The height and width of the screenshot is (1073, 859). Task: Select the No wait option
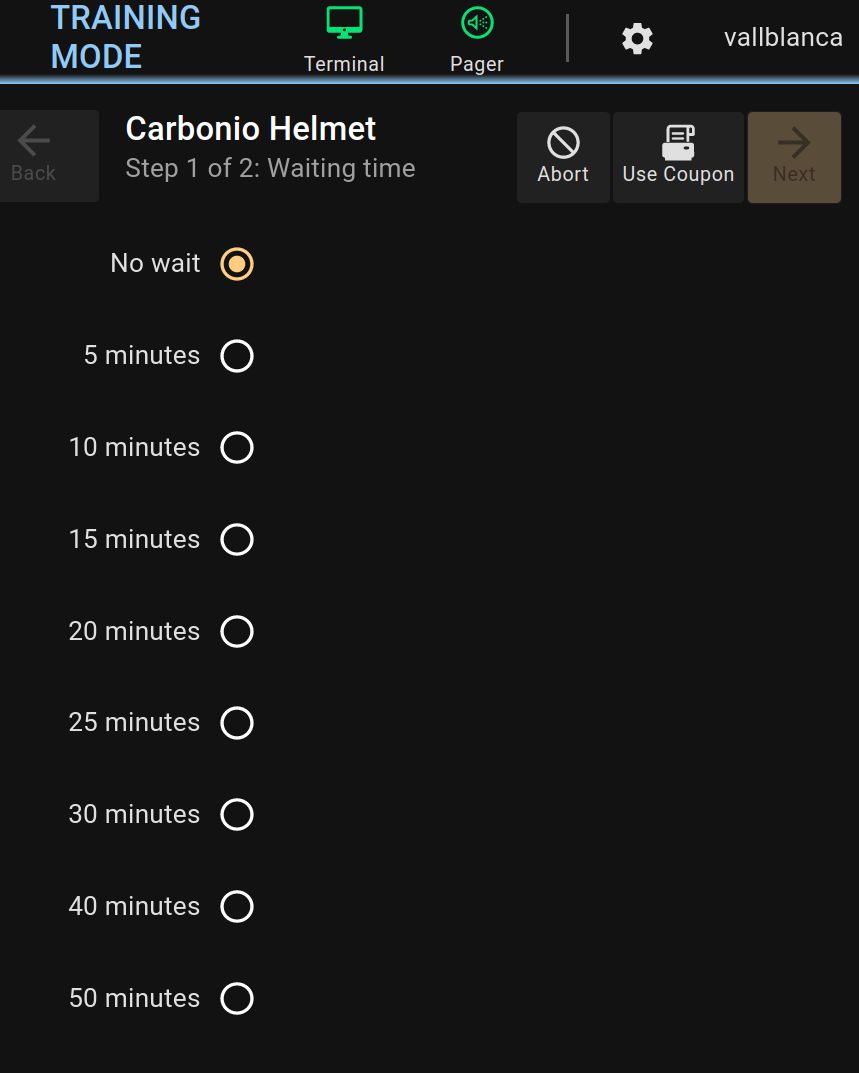tap(237, 264)
